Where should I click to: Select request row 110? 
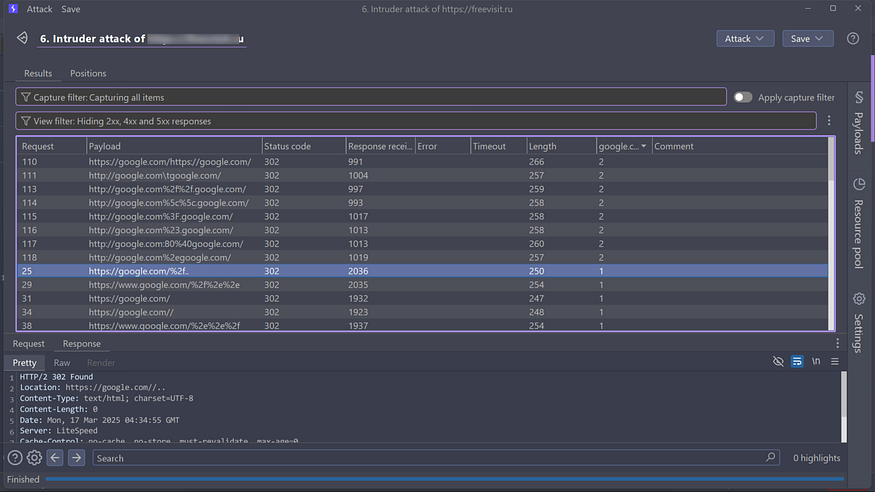pos(422,162)
